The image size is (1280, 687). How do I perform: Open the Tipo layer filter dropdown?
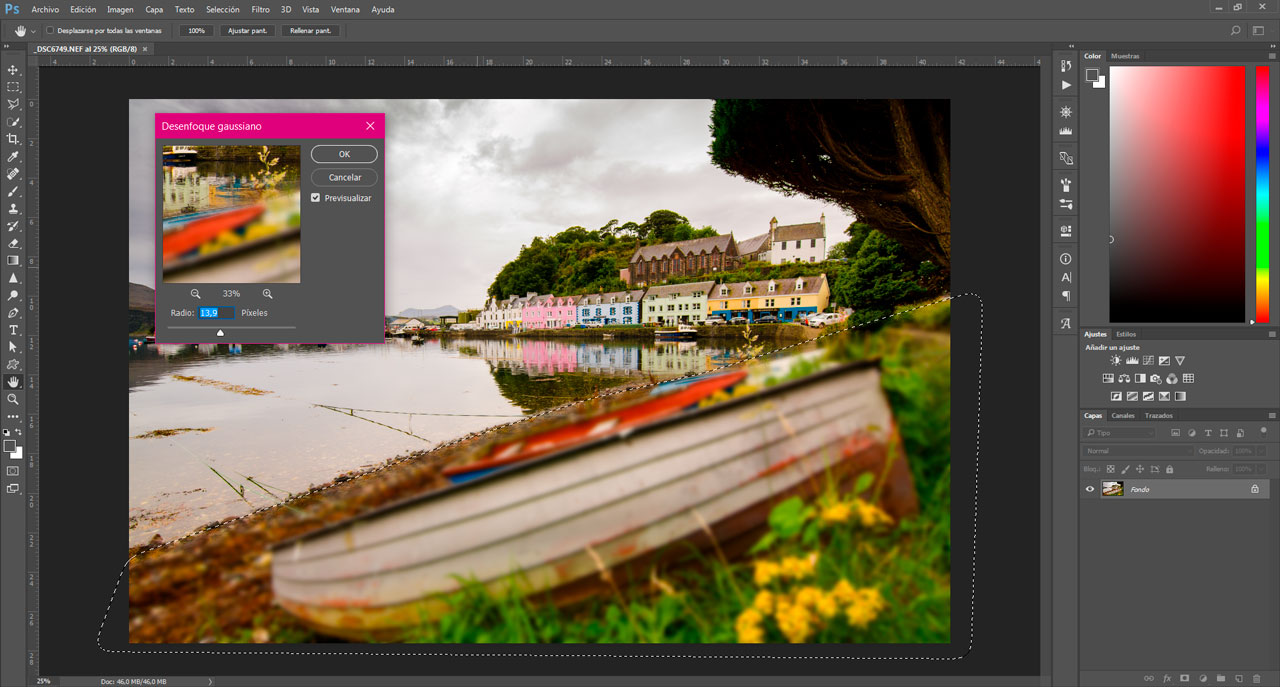pos(1120,433)
